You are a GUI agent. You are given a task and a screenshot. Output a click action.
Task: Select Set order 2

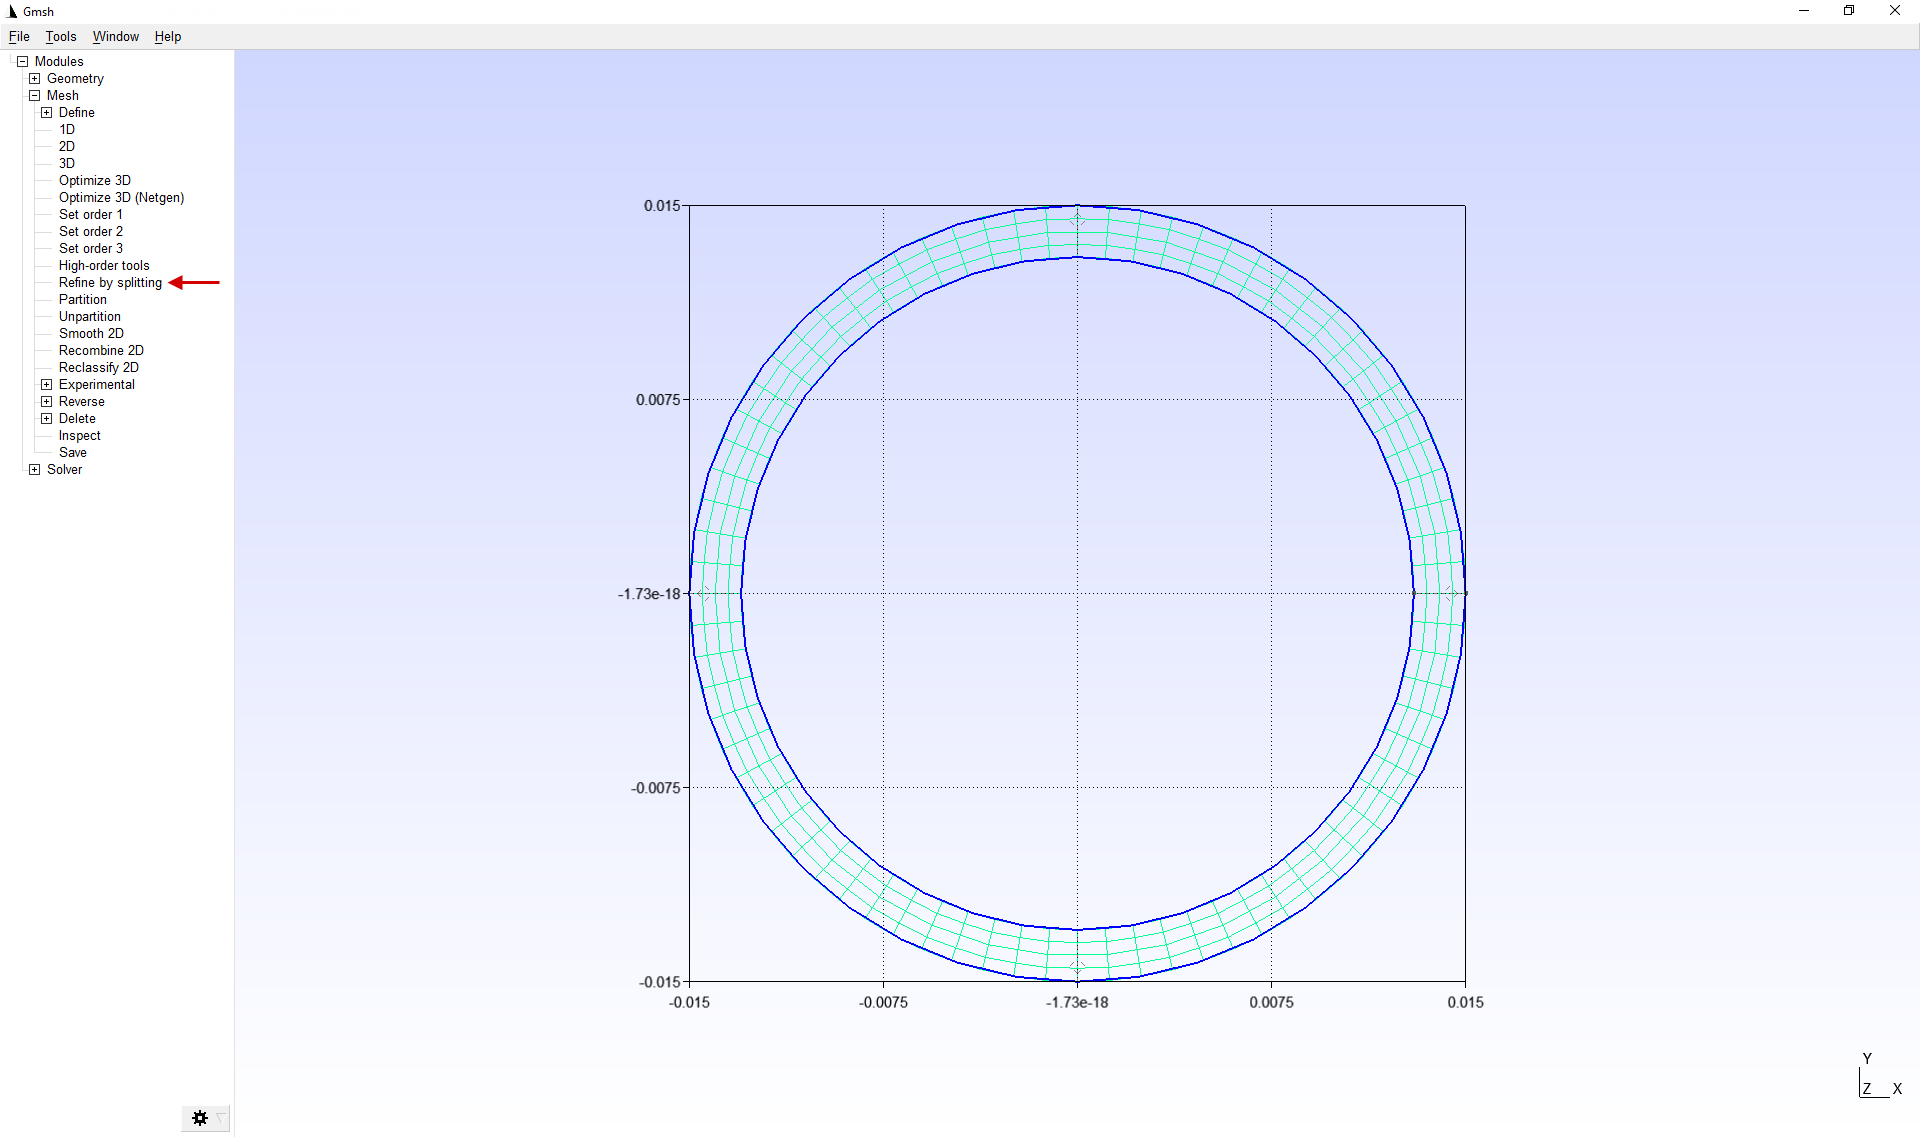coord(90,231)
